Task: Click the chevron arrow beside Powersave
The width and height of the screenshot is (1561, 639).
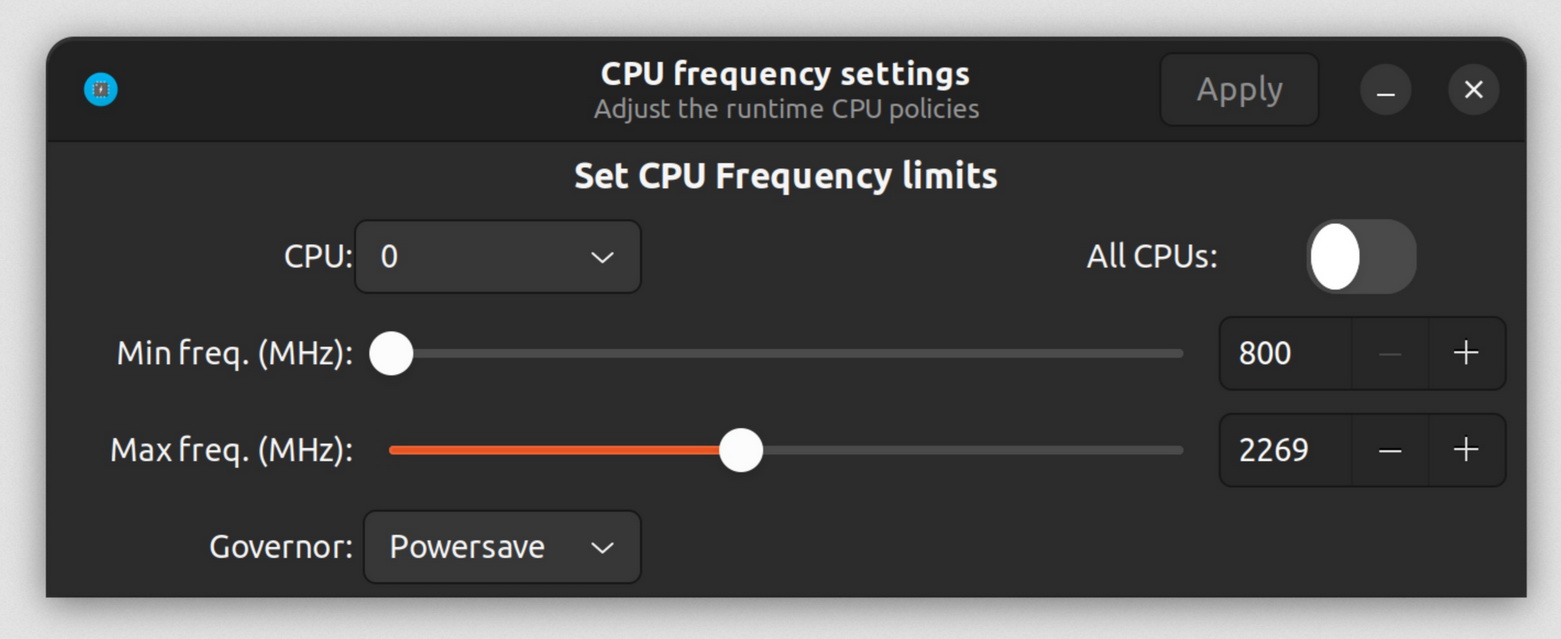Action: (602, 547)
